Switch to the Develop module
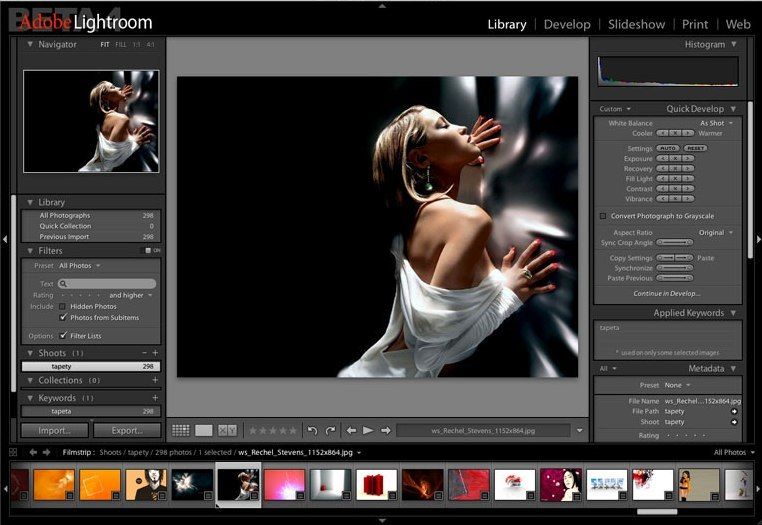762x525 pixels. click(569, 24)
